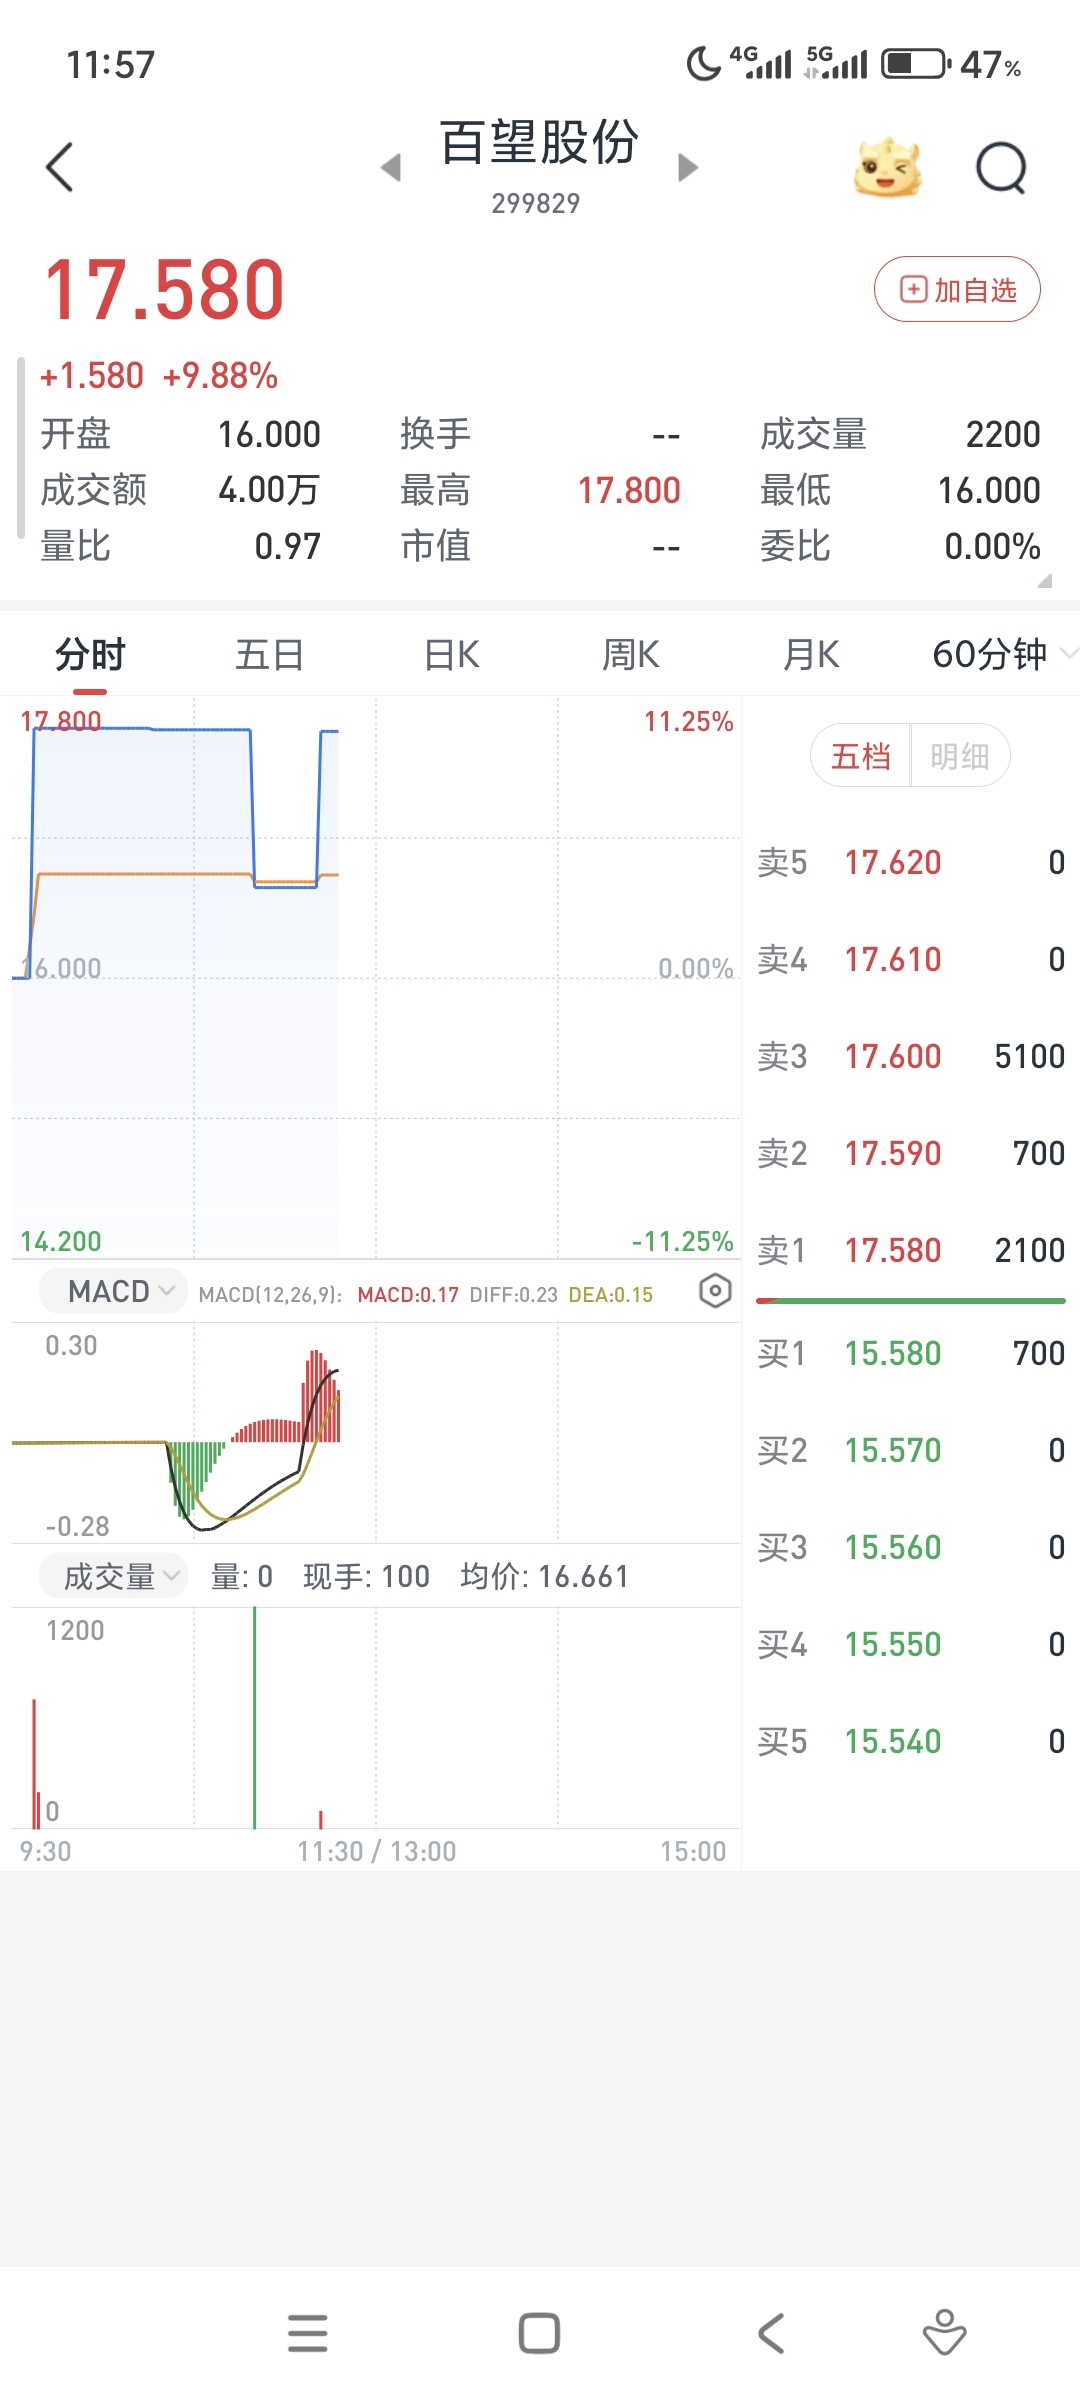Open search with the magnifier icon

(x=1001, y=167)
